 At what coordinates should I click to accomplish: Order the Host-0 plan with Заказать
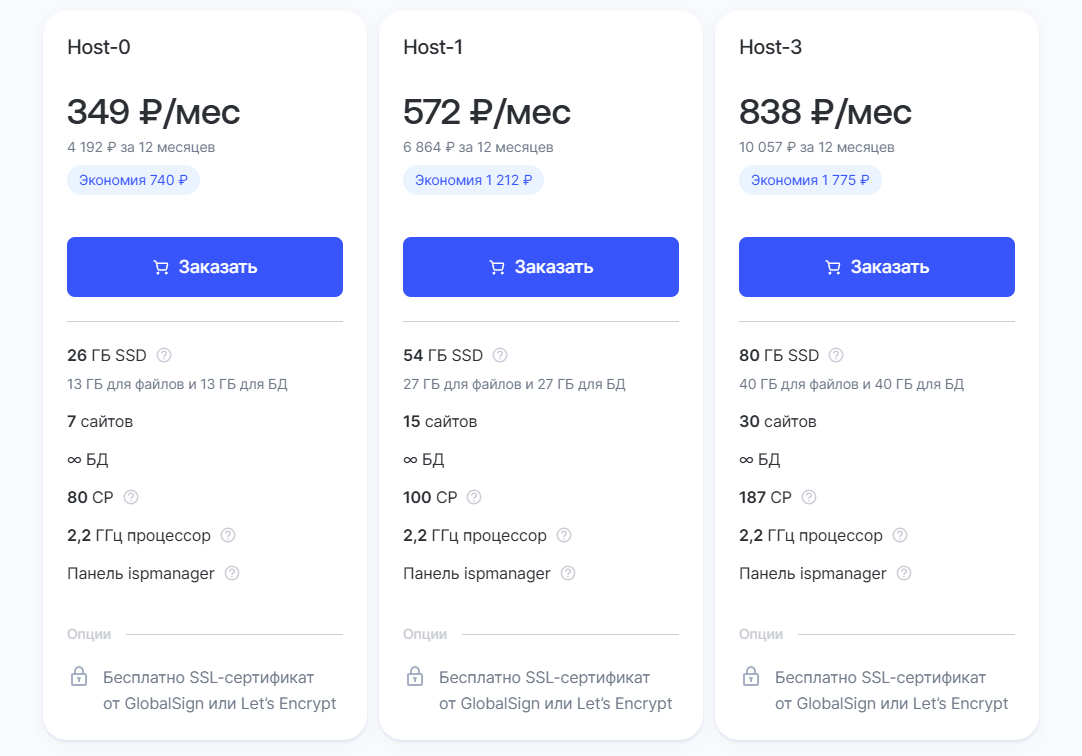205,267
